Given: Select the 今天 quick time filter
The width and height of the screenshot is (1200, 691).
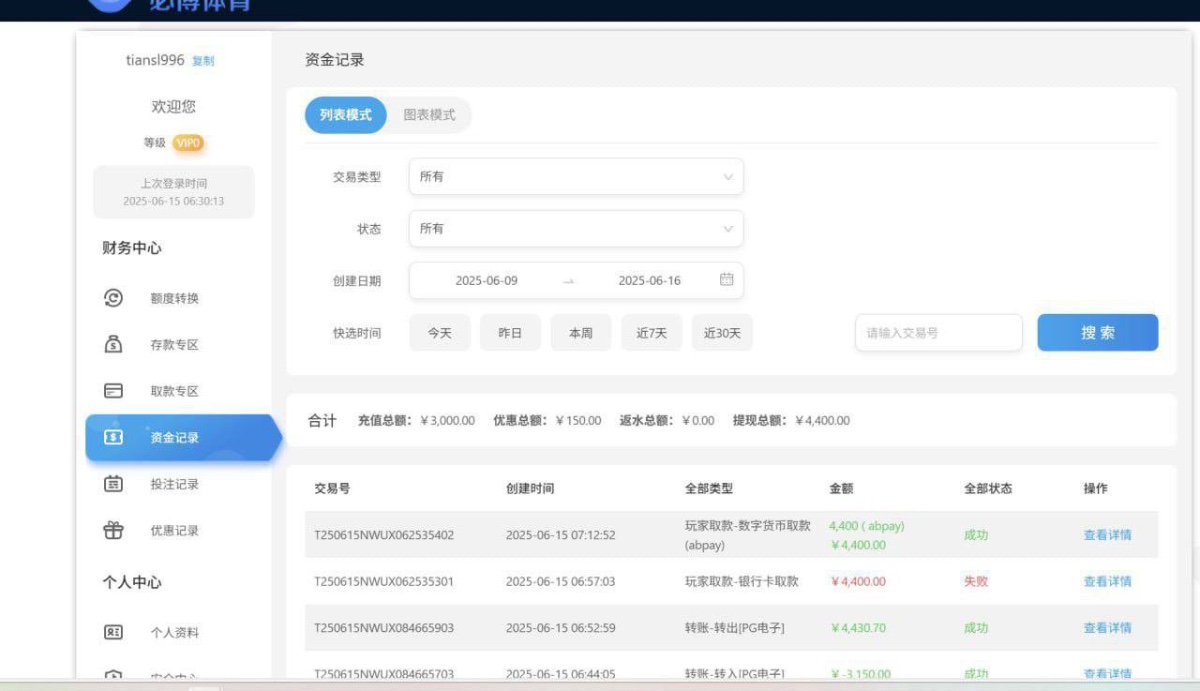Looking at the screenshot, I should [439, 332].
